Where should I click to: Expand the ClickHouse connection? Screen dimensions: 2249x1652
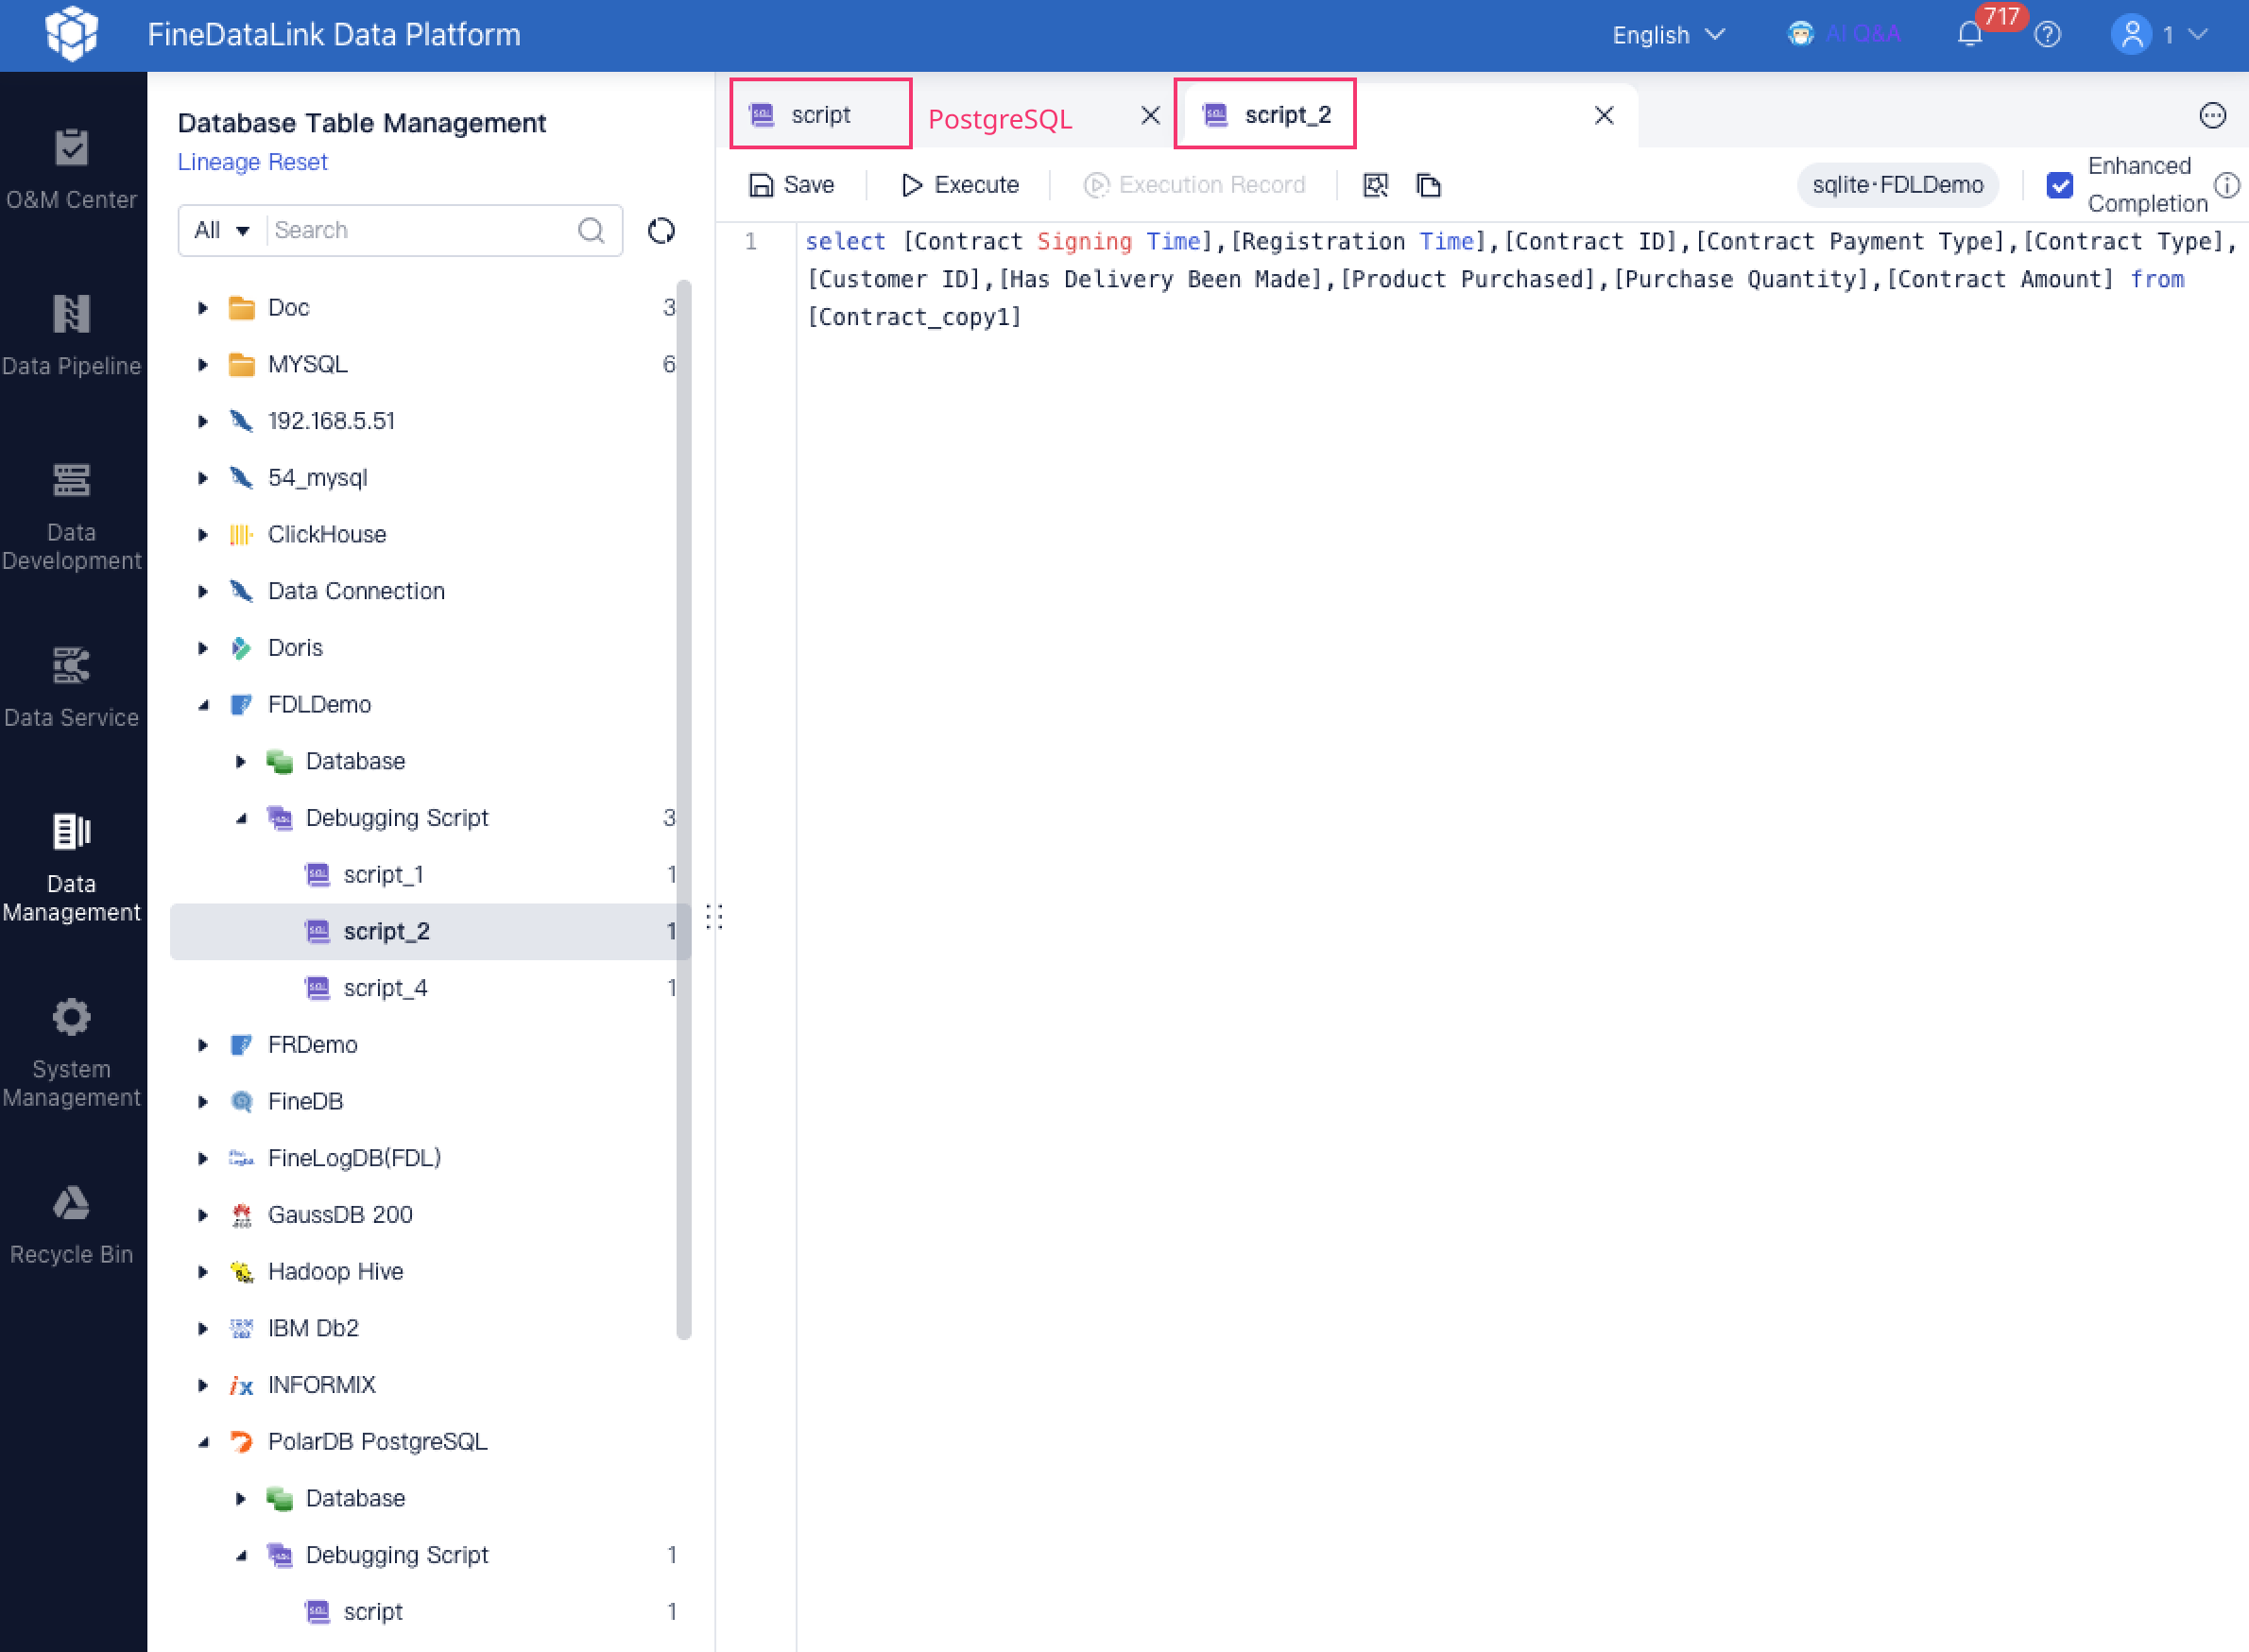[203, 535]
